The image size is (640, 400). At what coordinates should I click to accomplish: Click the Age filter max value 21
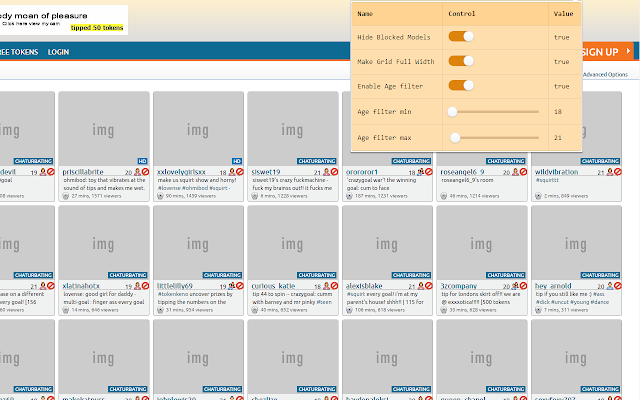tap(558, 138)
